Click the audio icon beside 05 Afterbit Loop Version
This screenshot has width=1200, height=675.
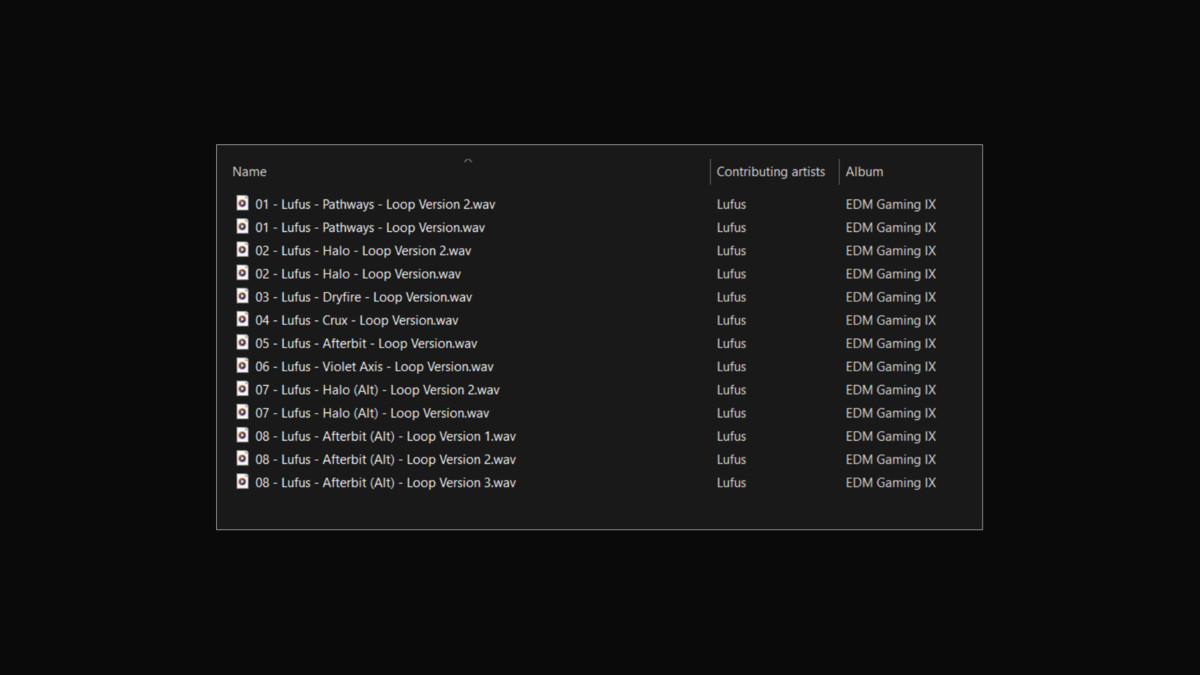point(242,342)
